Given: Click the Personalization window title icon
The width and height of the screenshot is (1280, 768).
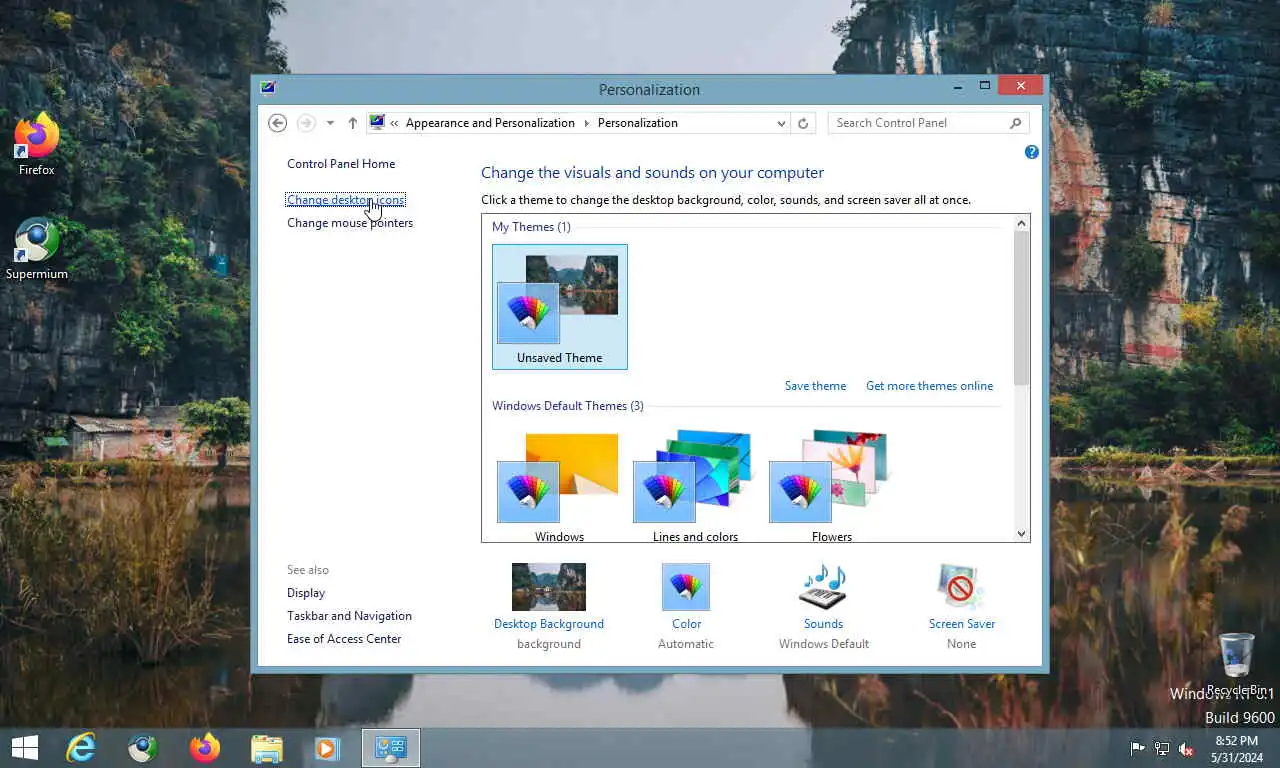Looking at the screenshot, I should point(268,88).
